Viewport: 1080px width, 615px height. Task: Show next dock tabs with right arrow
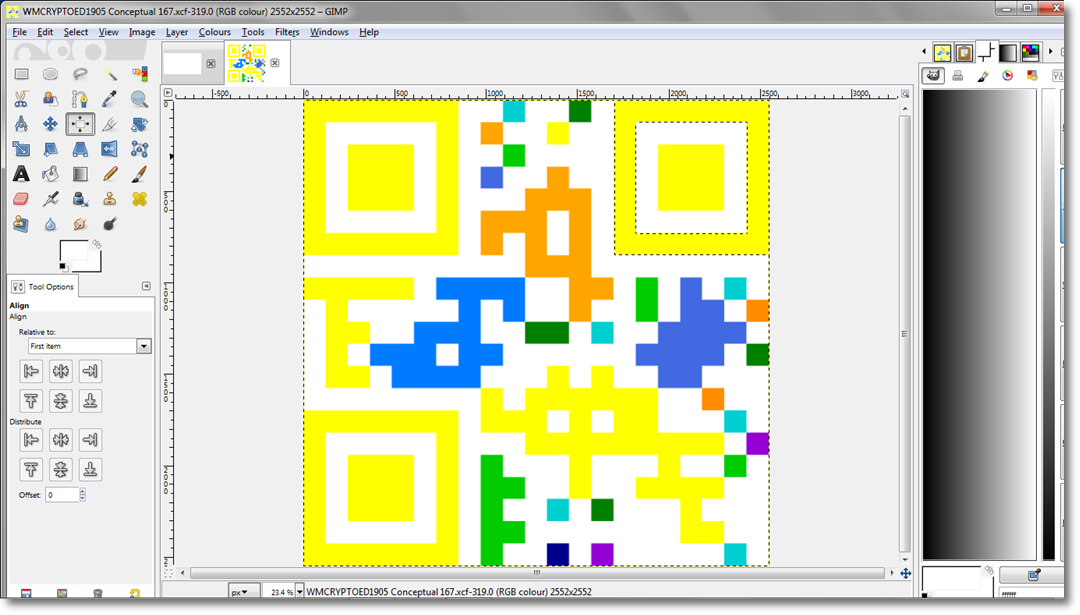pos(1050,52)
